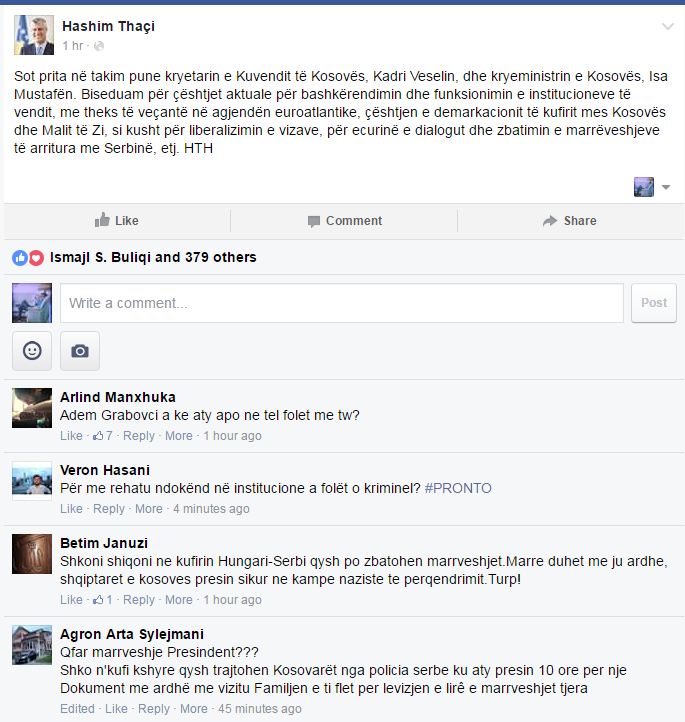
Task: Open Hashim Thaçi profile name link
Action: [109, 26]
